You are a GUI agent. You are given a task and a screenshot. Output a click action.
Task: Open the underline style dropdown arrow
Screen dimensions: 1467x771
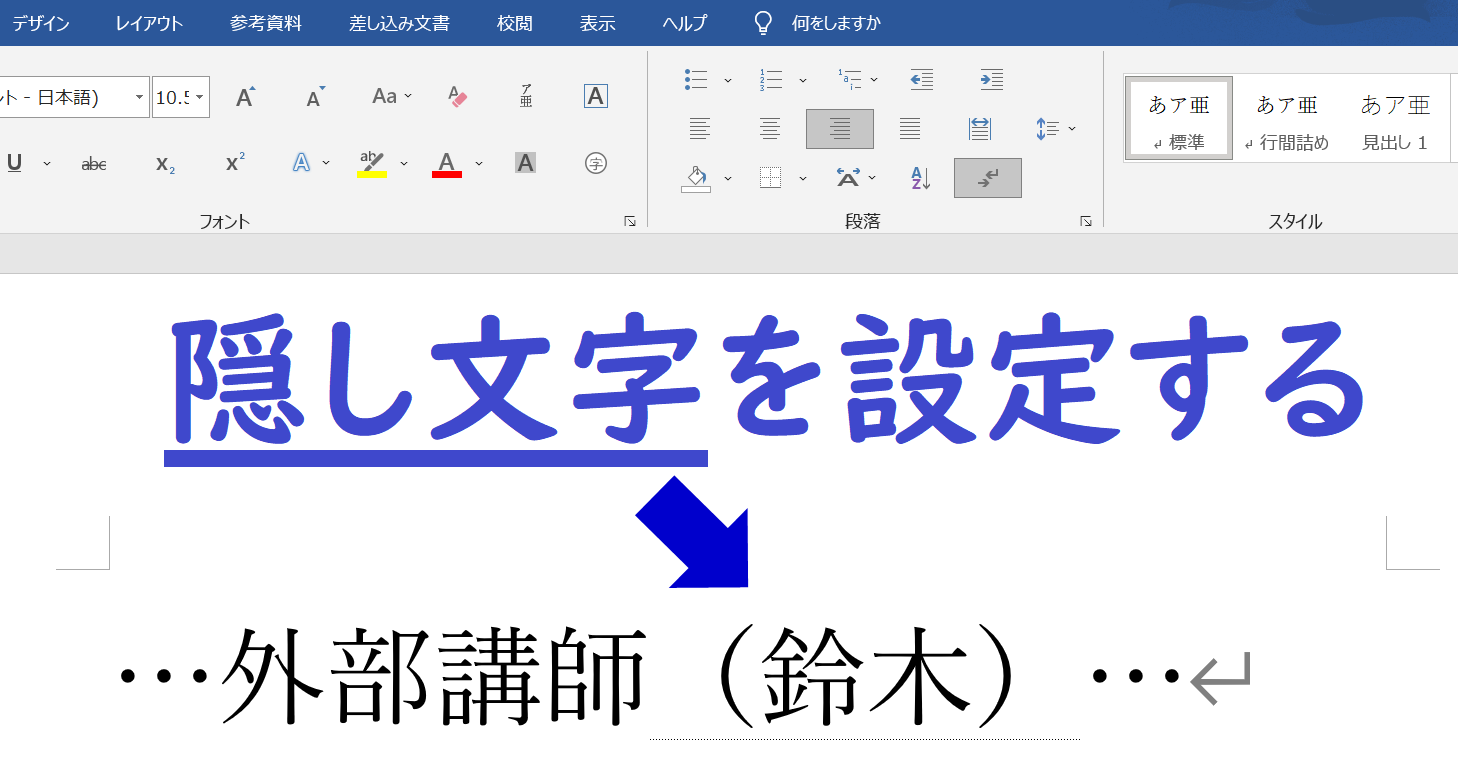point(46,163)
